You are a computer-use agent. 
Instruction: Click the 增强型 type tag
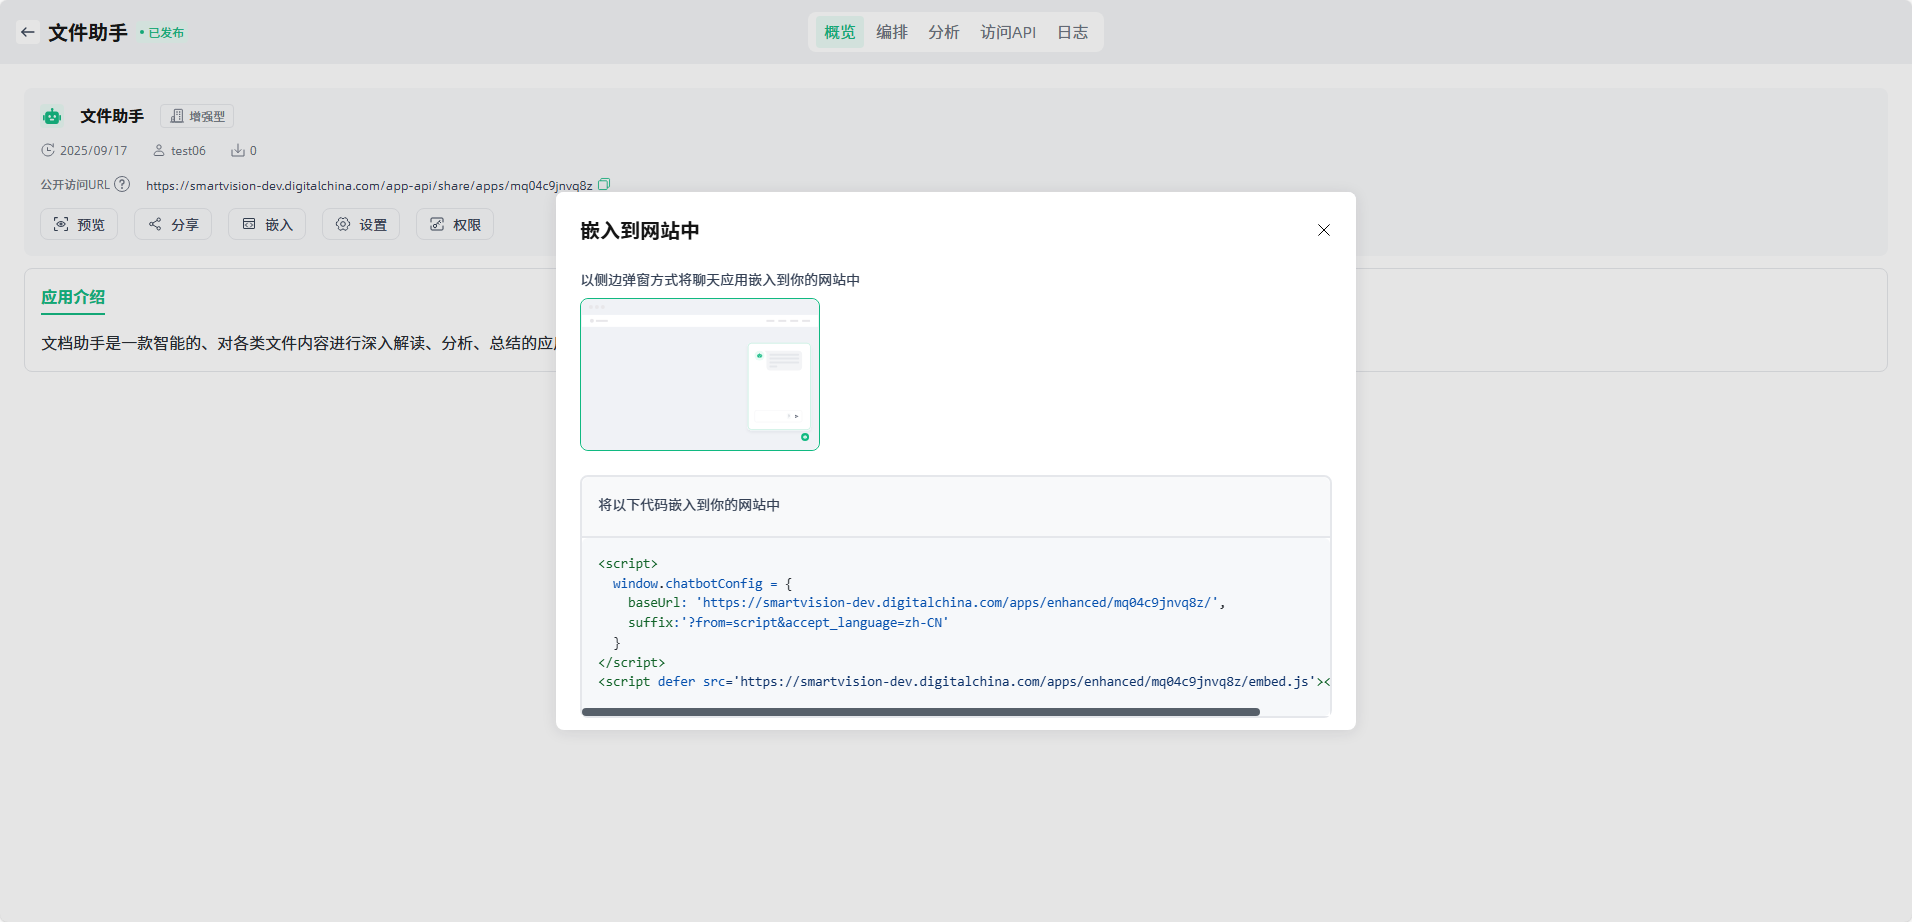(x=197, y=116)
